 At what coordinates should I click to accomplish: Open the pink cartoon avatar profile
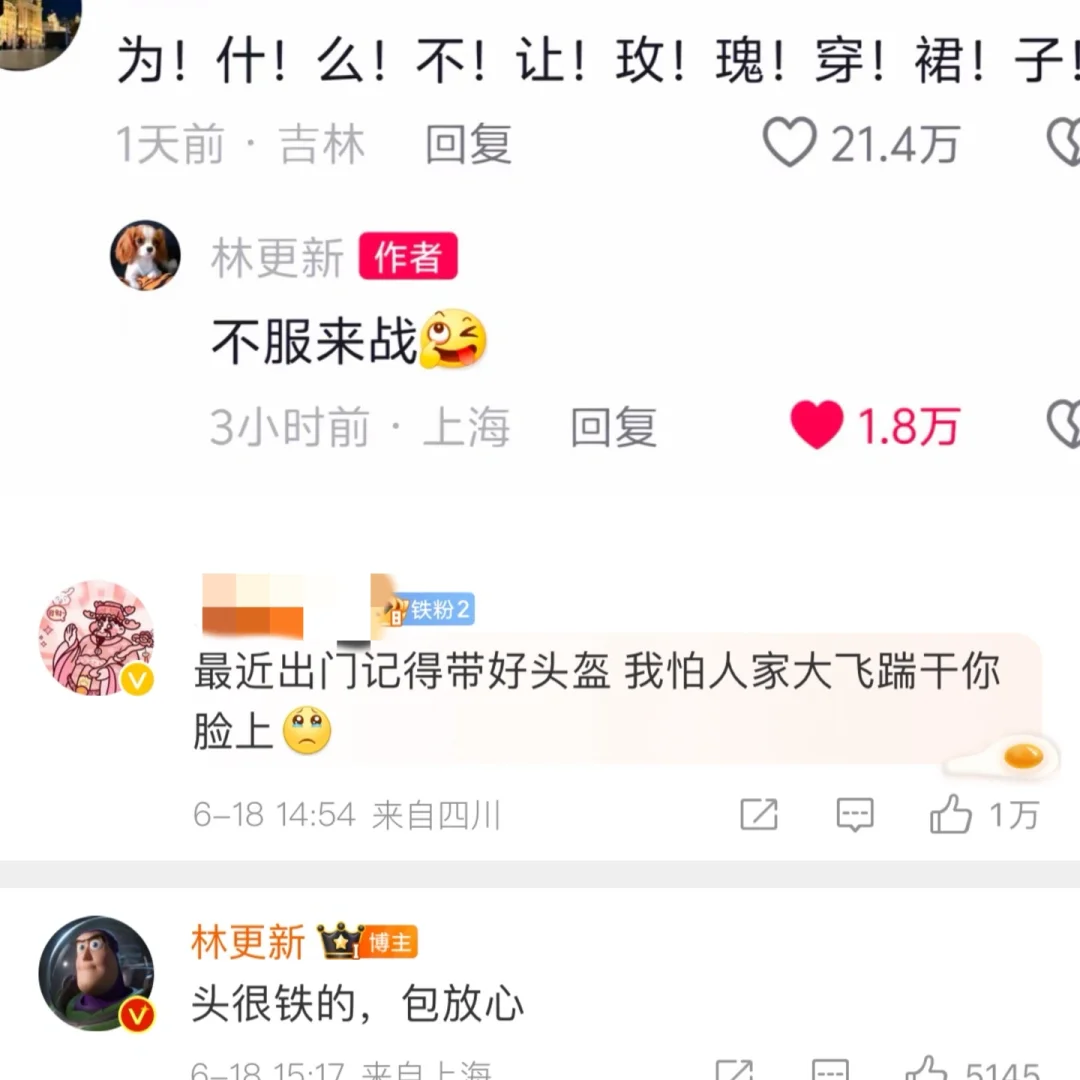click(96, 637)
